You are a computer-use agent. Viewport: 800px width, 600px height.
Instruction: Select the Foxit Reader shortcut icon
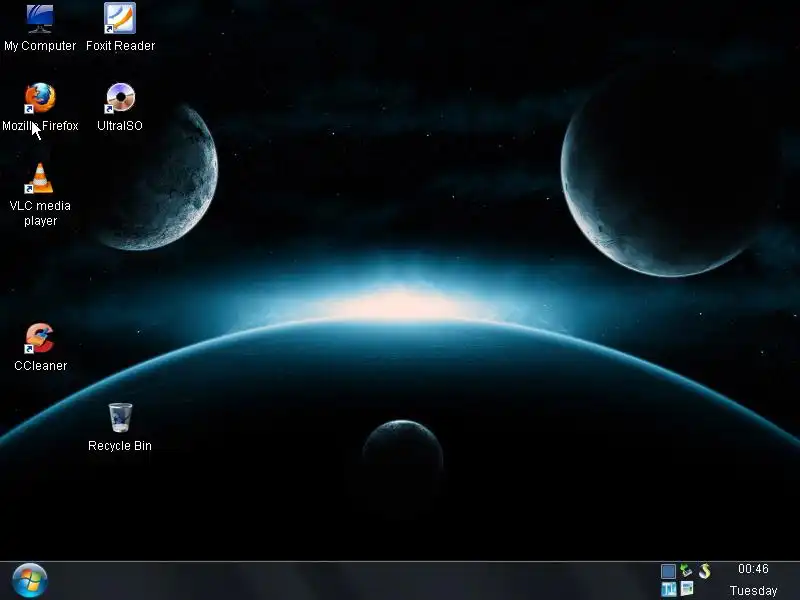click(120, 18)
